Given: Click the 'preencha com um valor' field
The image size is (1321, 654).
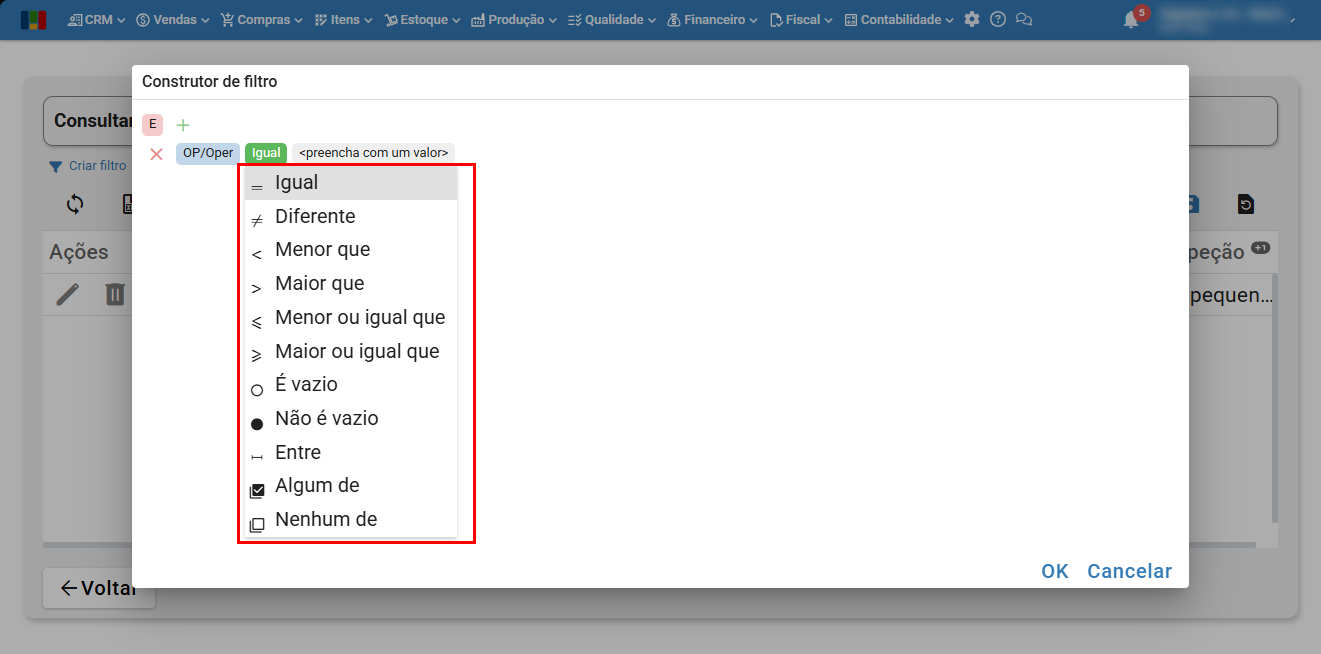Looking at the screenshot, I should [x=373, y=153].
